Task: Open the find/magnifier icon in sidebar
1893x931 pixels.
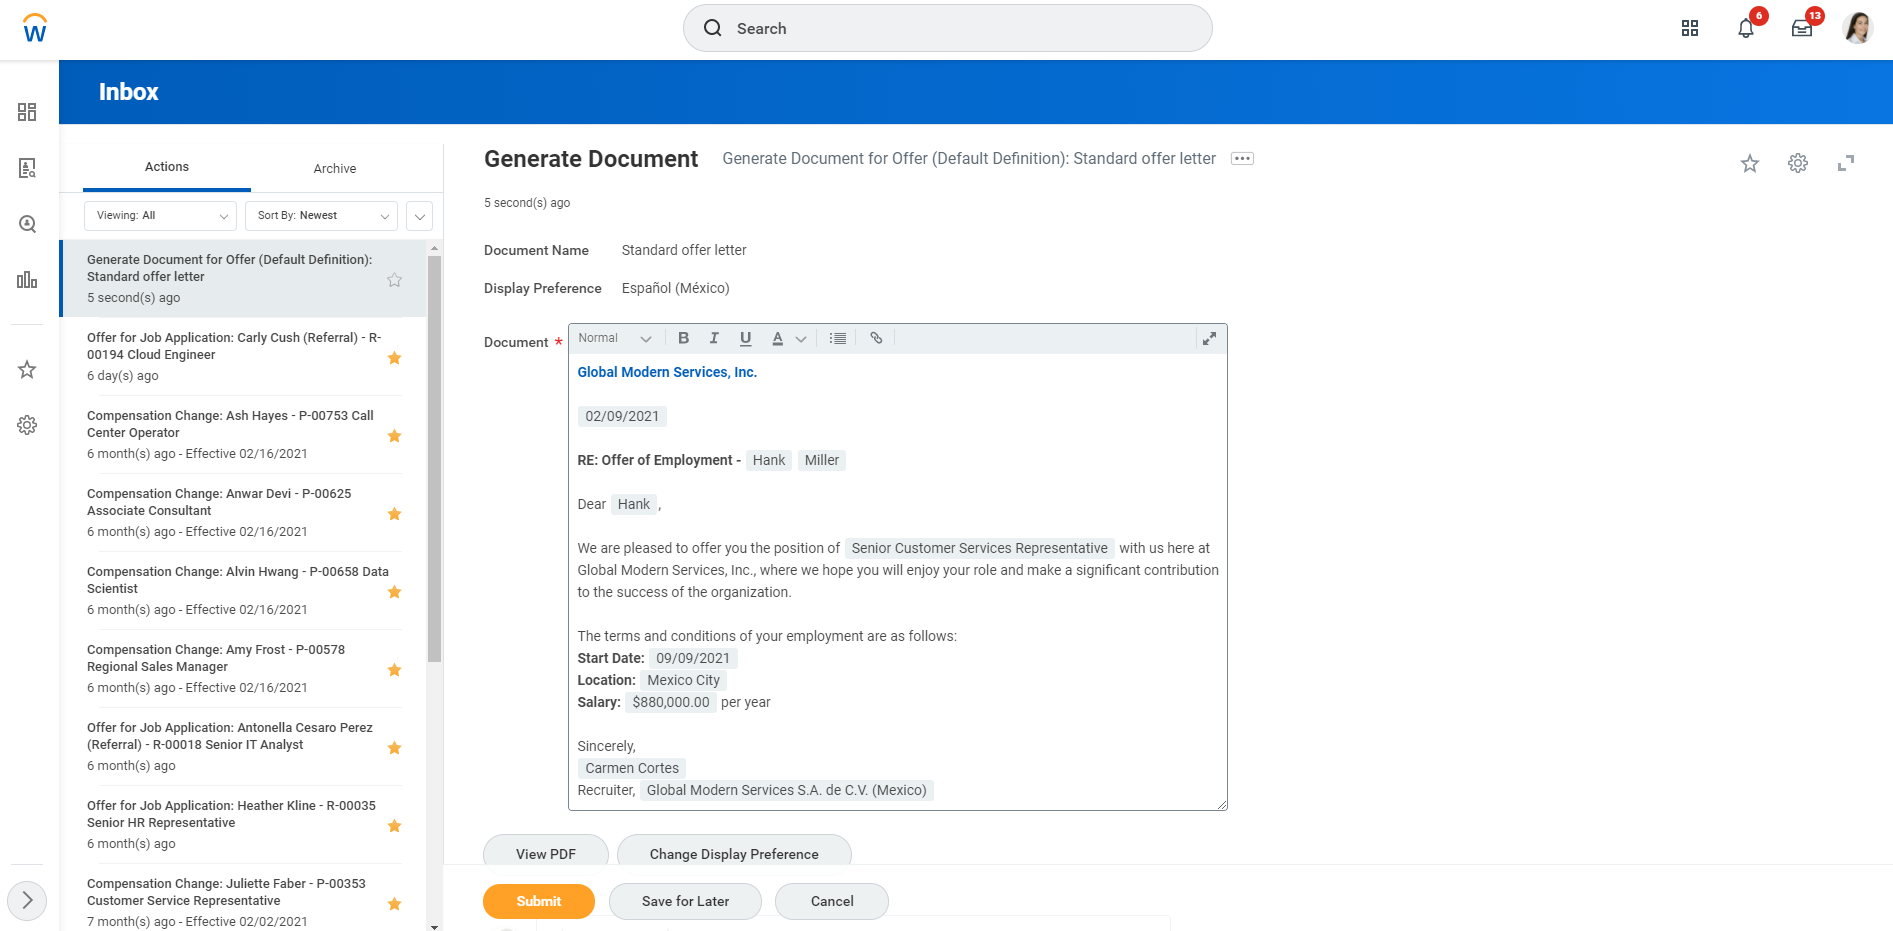Action: tap(27, 224)
